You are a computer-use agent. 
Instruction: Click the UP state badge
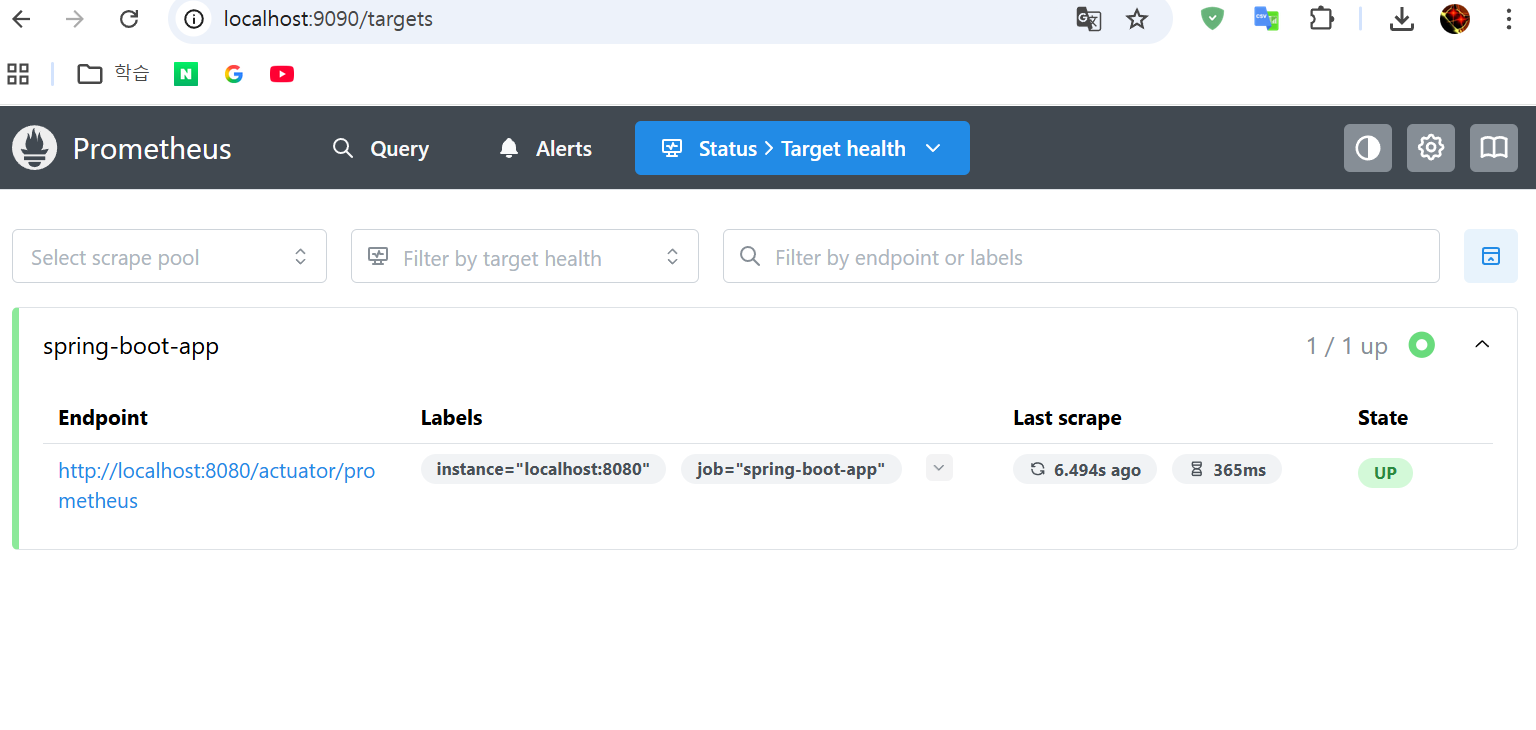coord(1385,473)
